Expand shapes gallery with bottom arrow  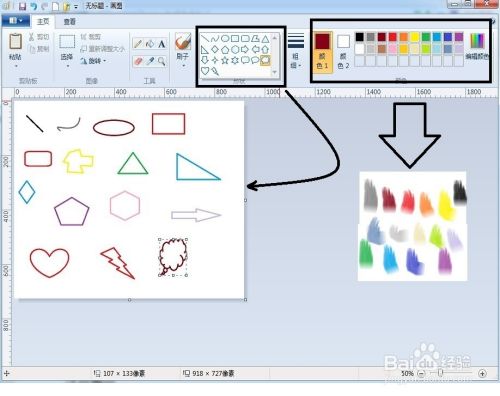point(274,72)
